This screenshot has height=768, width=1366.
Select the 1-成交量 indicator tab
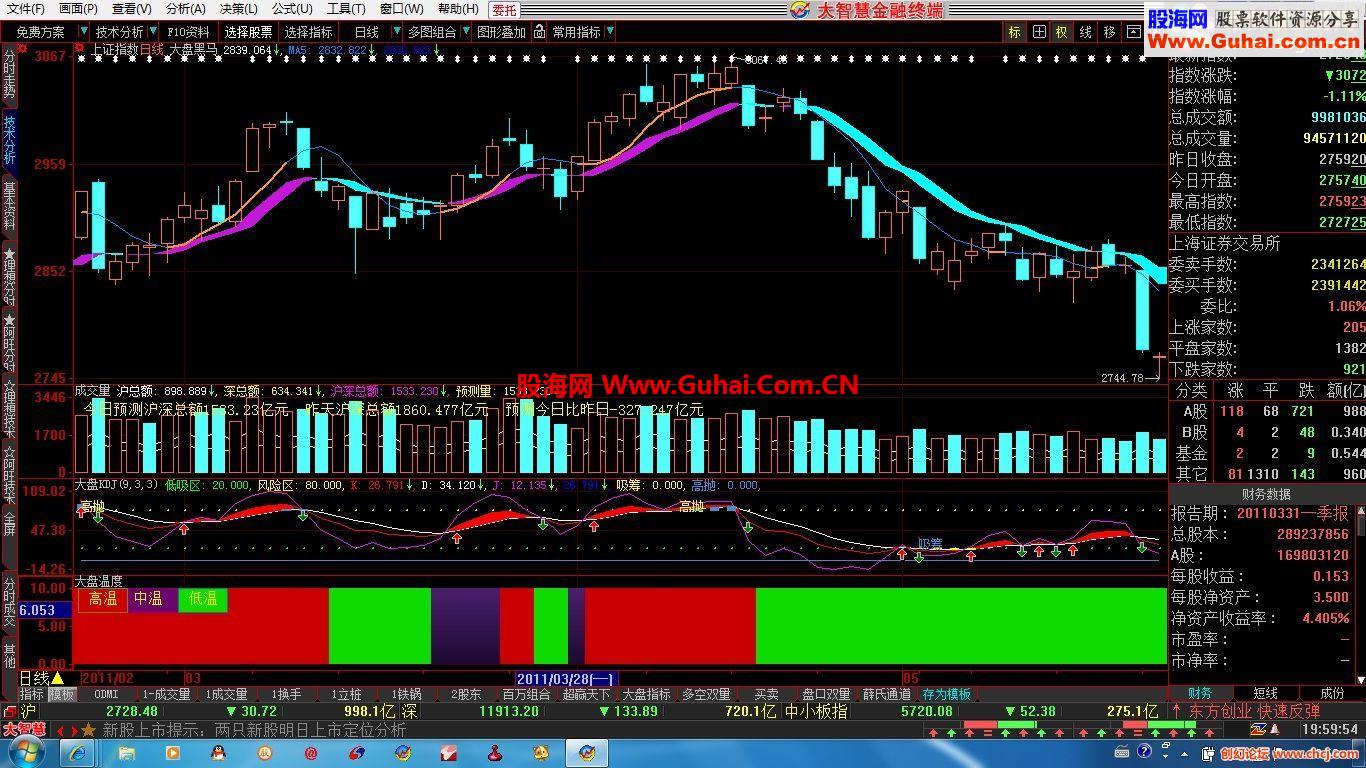coord(166,694)
